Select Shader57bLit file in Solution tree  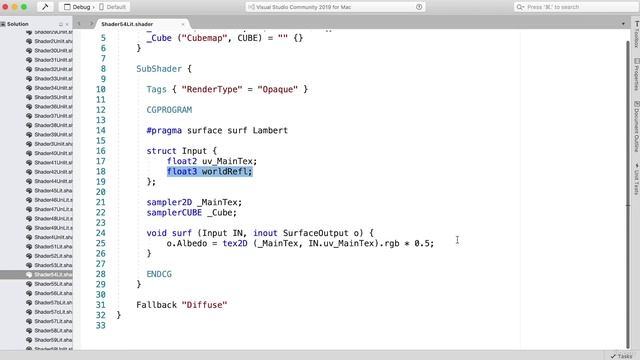pos(53,302)
